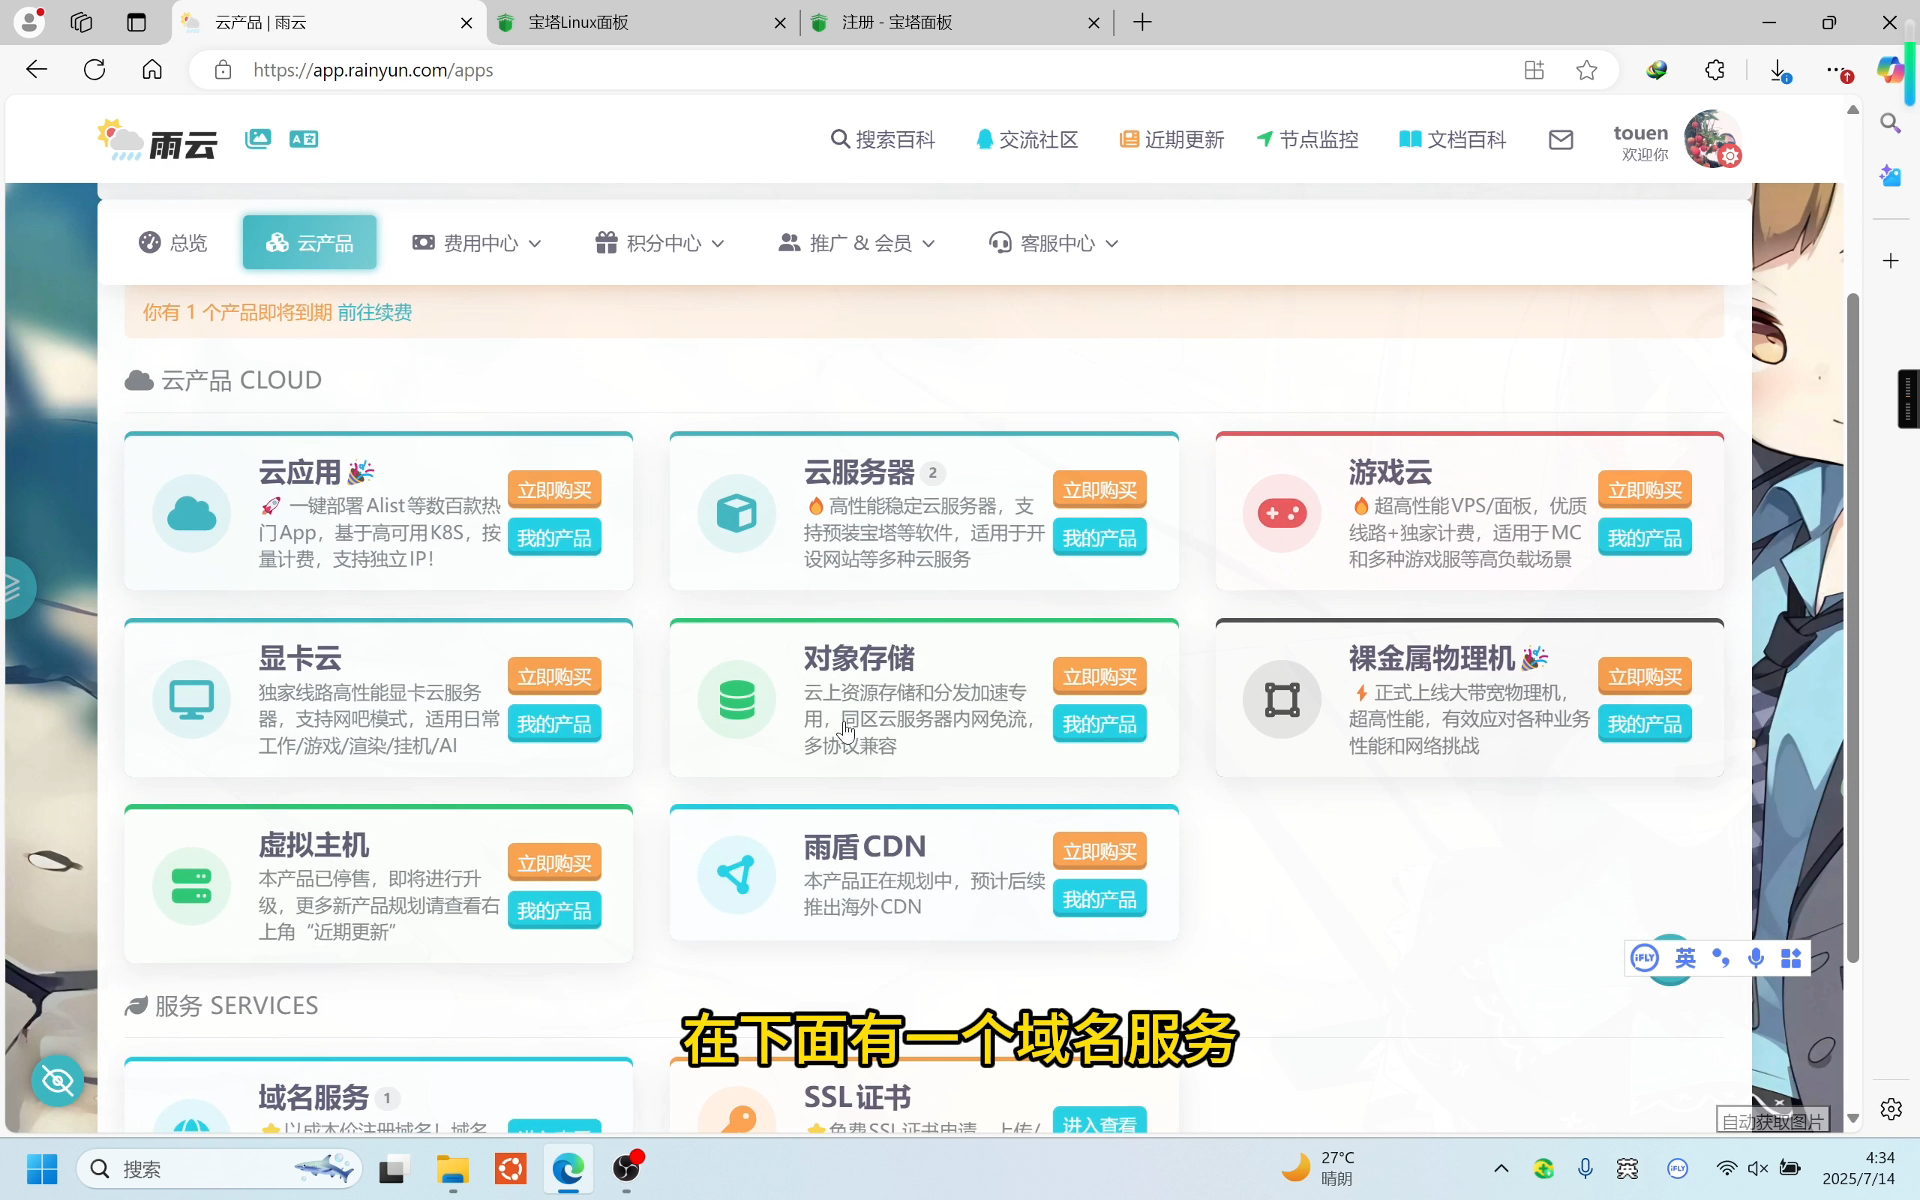Click the iFLY input method icon
This screenshot has width=1920, height=1200.
tap(1645, 958)
